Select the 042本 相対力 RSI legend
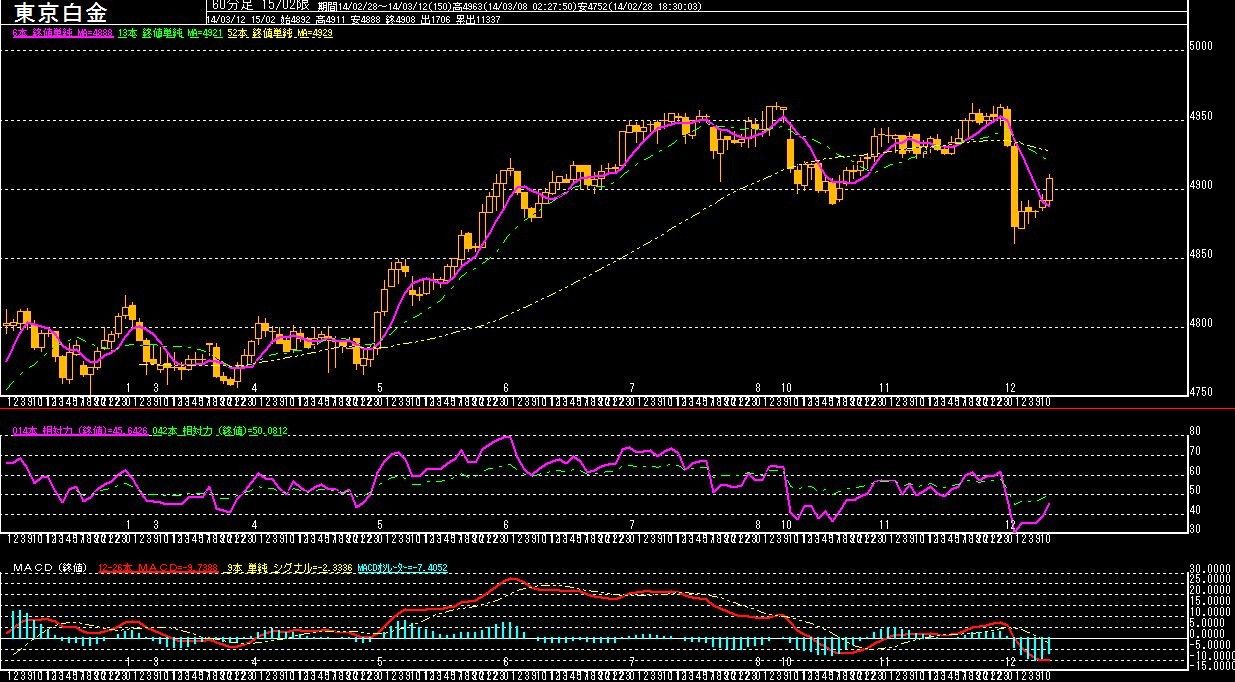 [222, 431]
